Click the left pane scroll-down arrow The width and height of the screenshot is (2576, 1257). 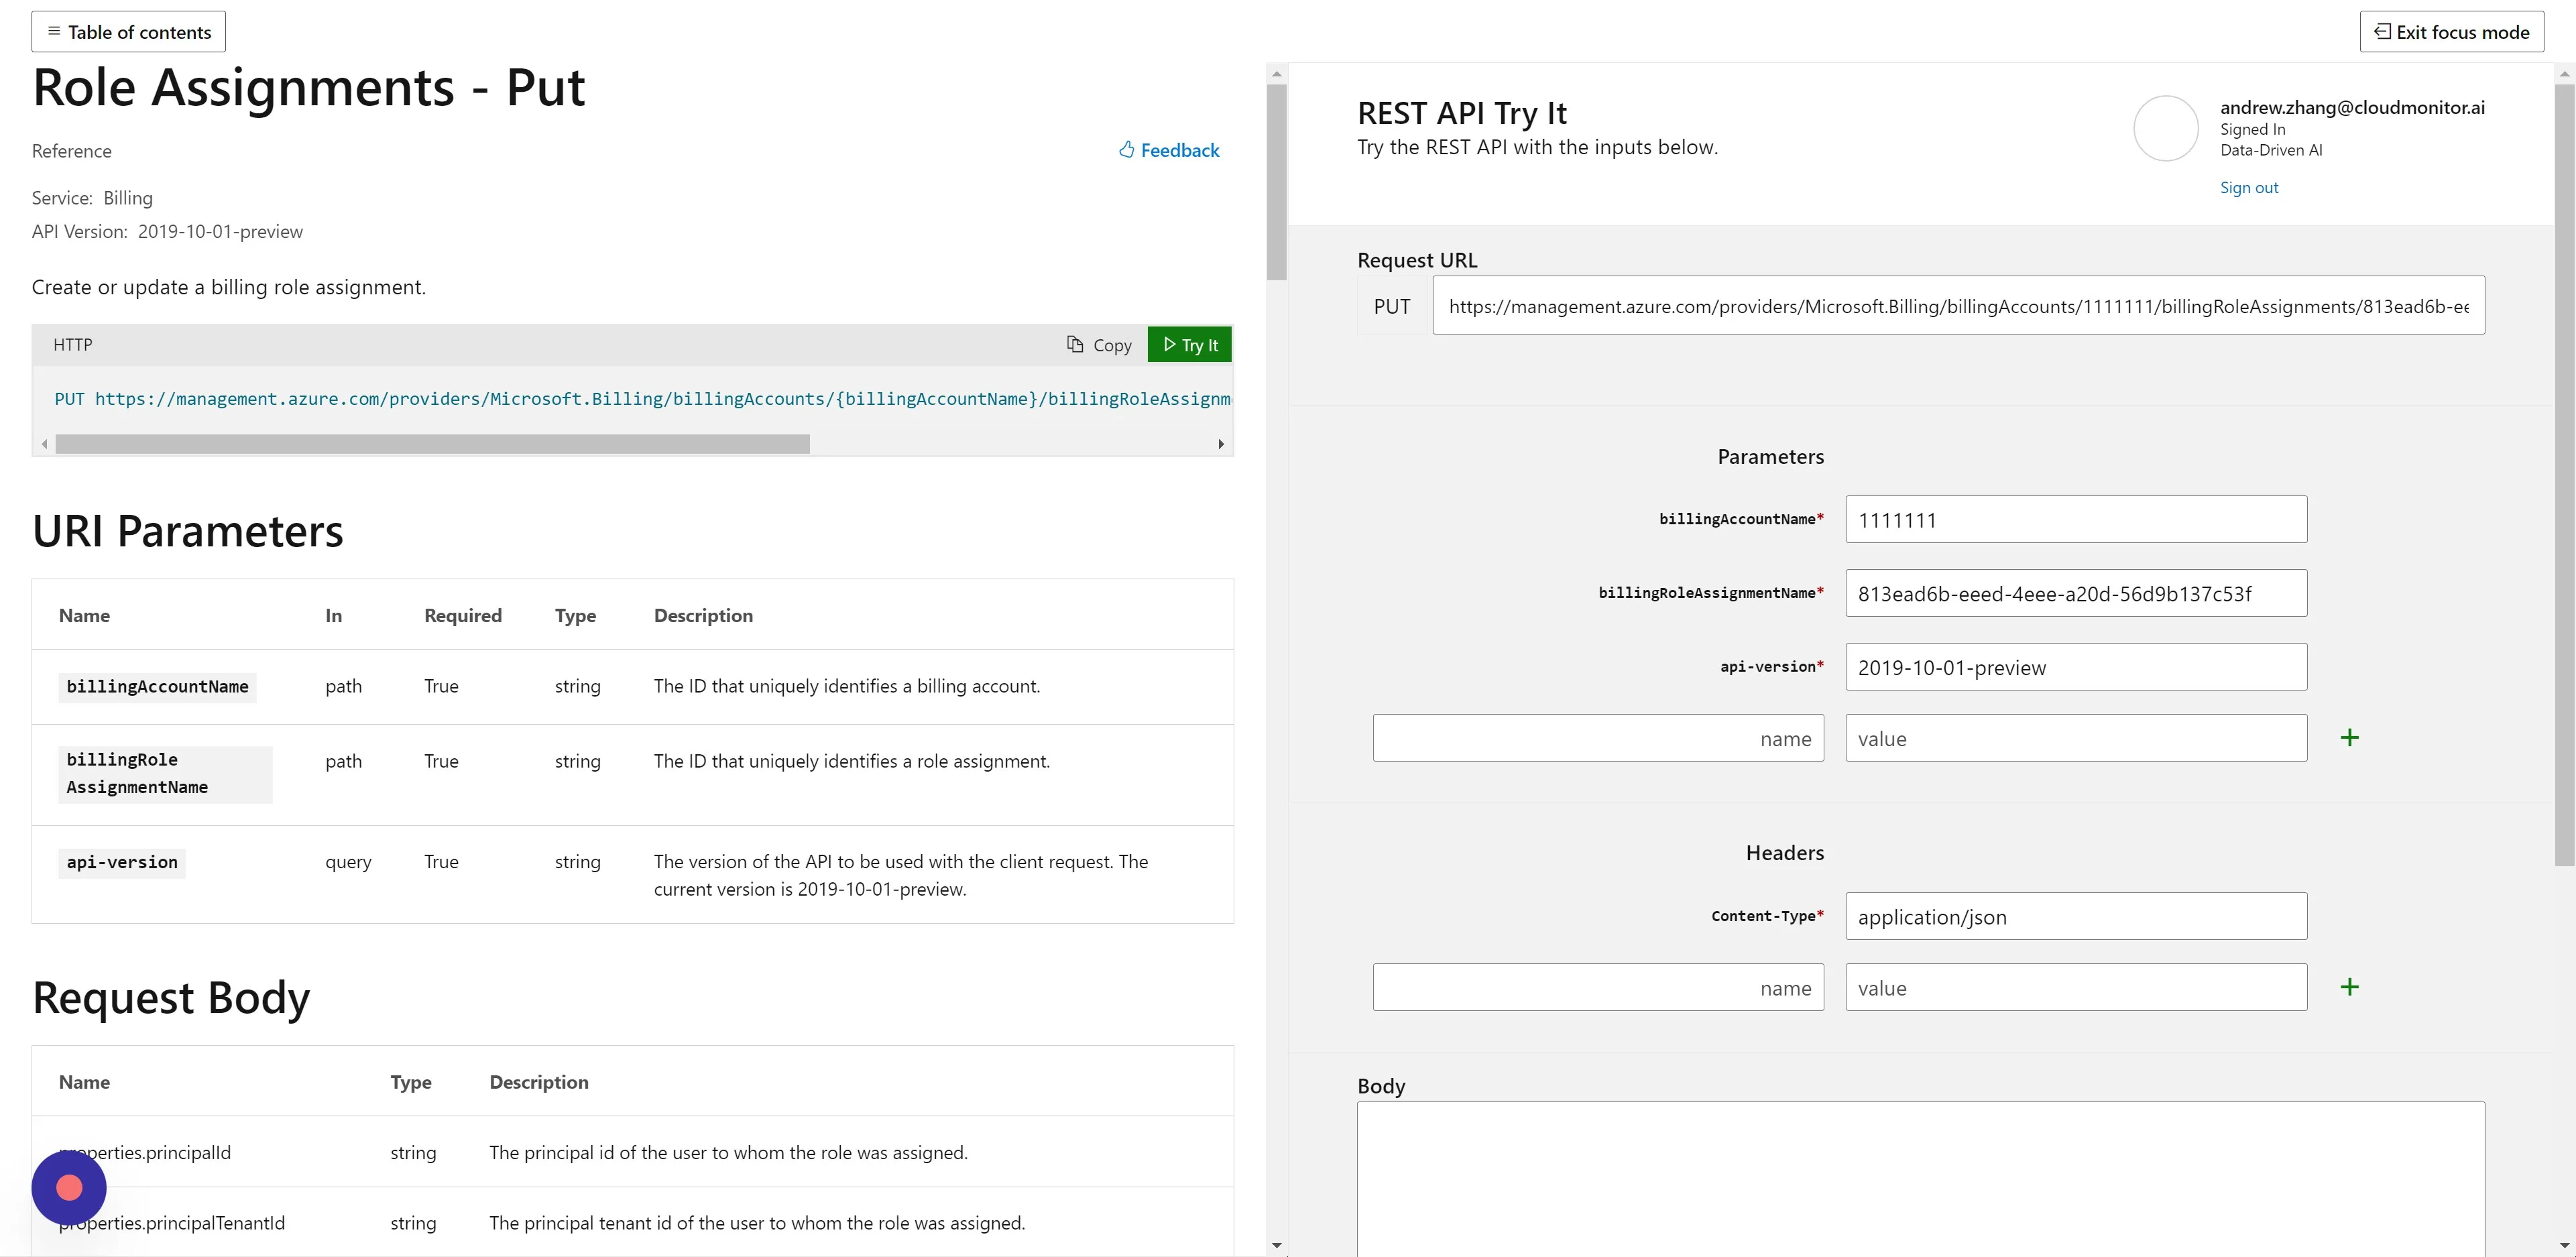(1276, 1246)
